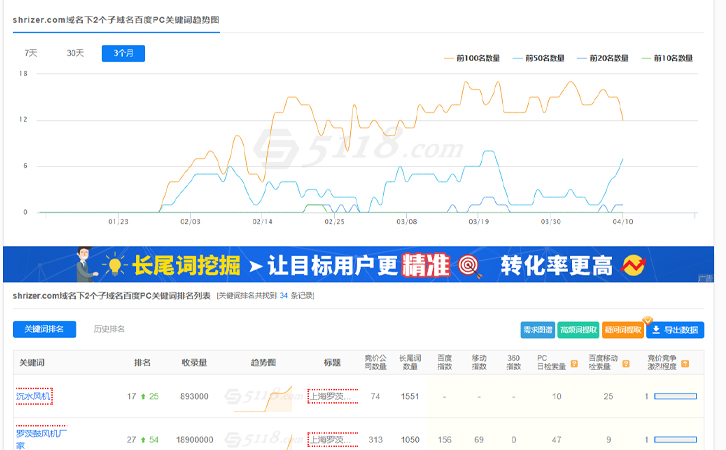726x450 pixels.
Task: Open the 历史排名 tab
Action: pyautogui.click(x=109, y=329)
